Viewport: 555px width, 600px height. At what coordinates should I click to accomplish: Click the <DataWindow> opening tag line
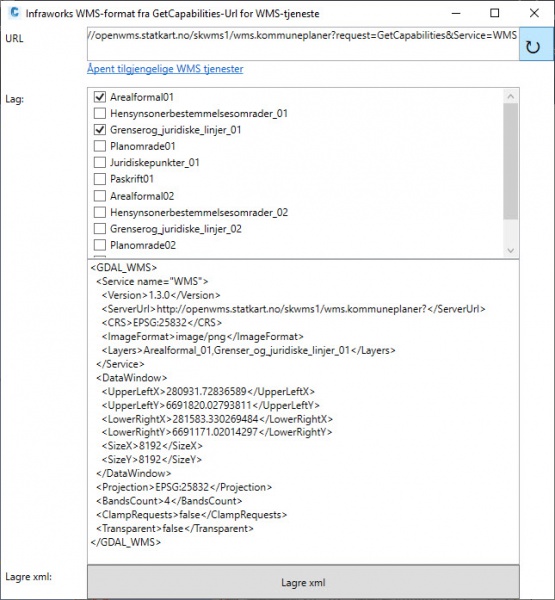(131, 378)
